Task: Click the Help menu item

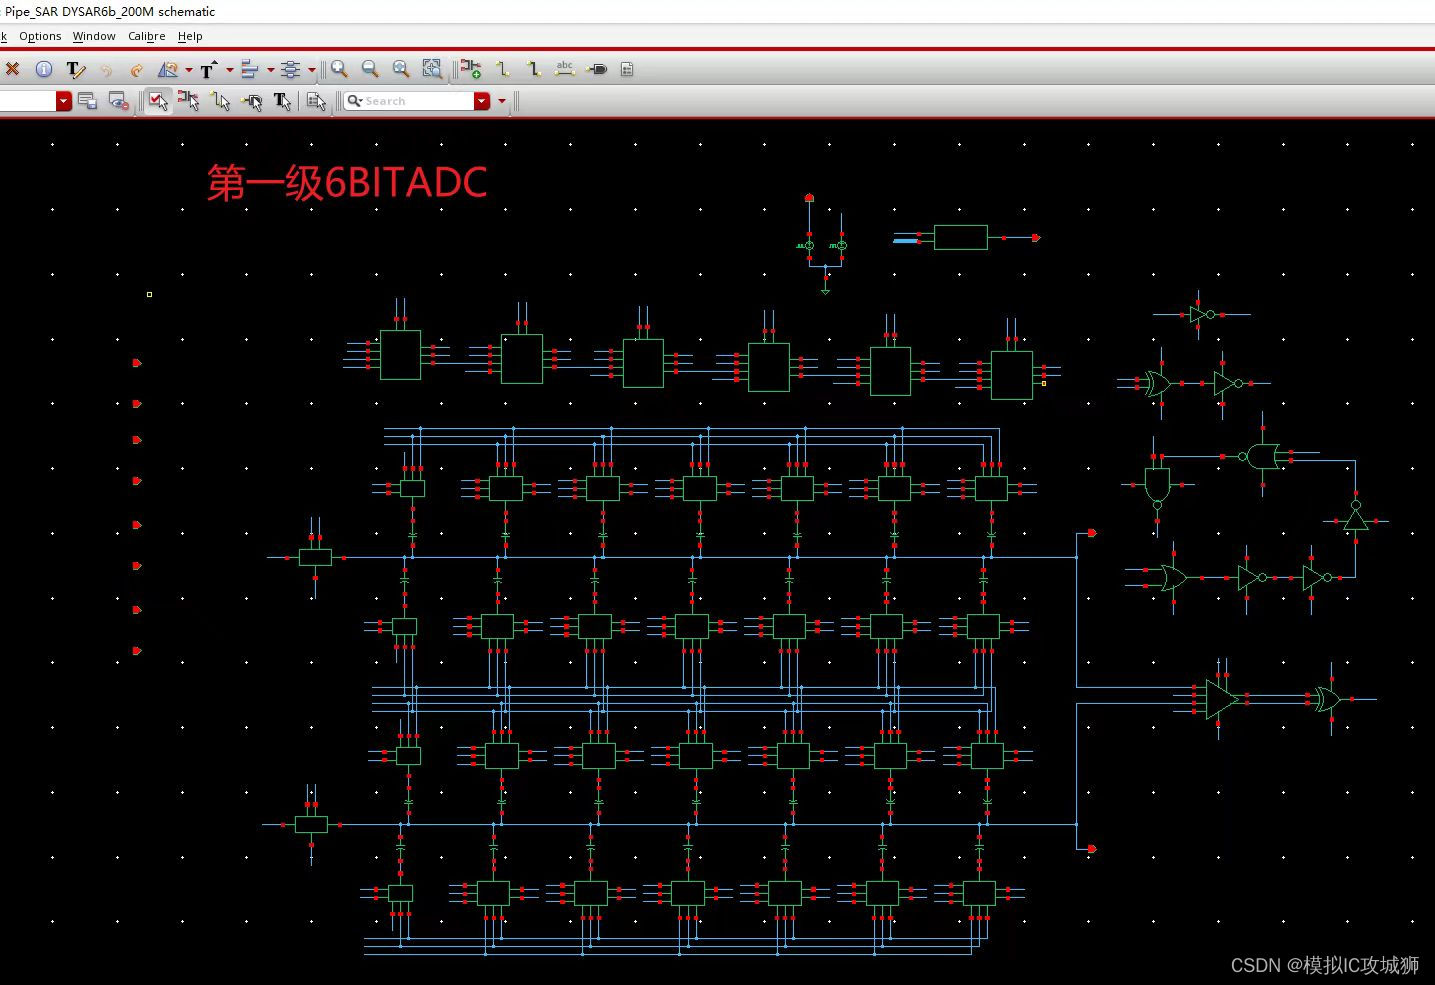Action: click(189, 36)
